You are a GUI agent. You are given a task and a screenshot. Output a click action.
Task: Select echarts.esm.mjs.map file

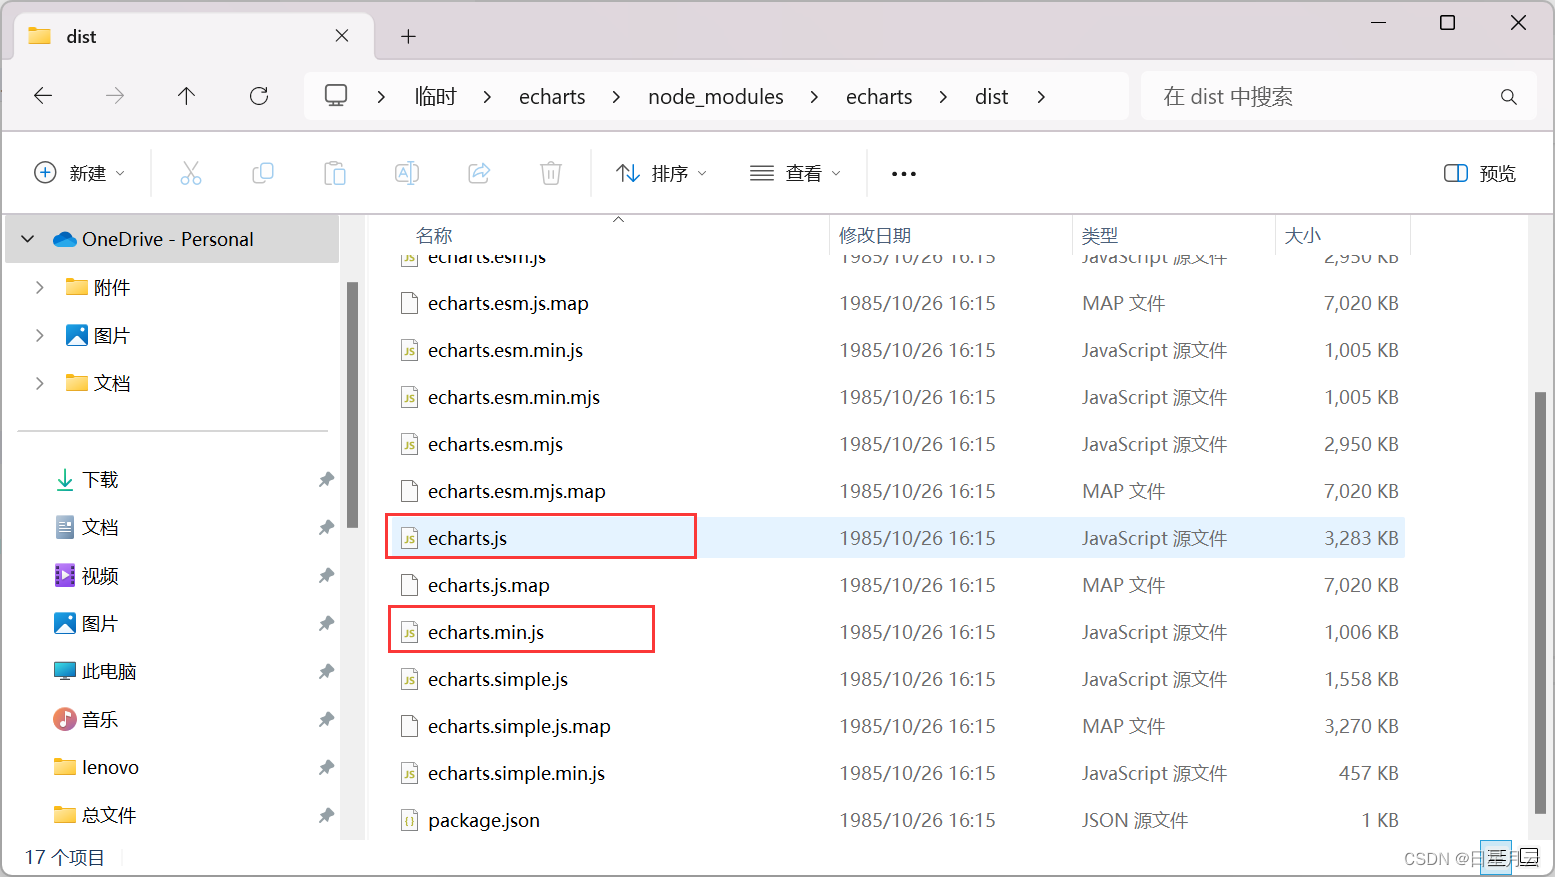click(895, 491)
